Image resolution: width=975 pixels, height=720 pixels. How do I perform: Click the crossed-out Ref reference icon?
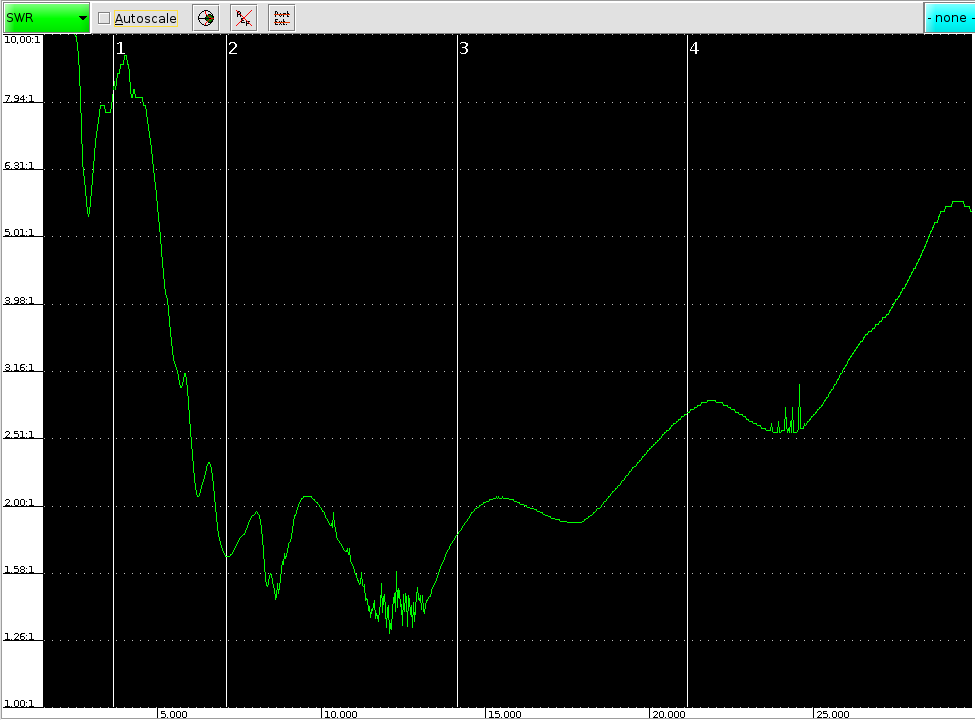243,18
